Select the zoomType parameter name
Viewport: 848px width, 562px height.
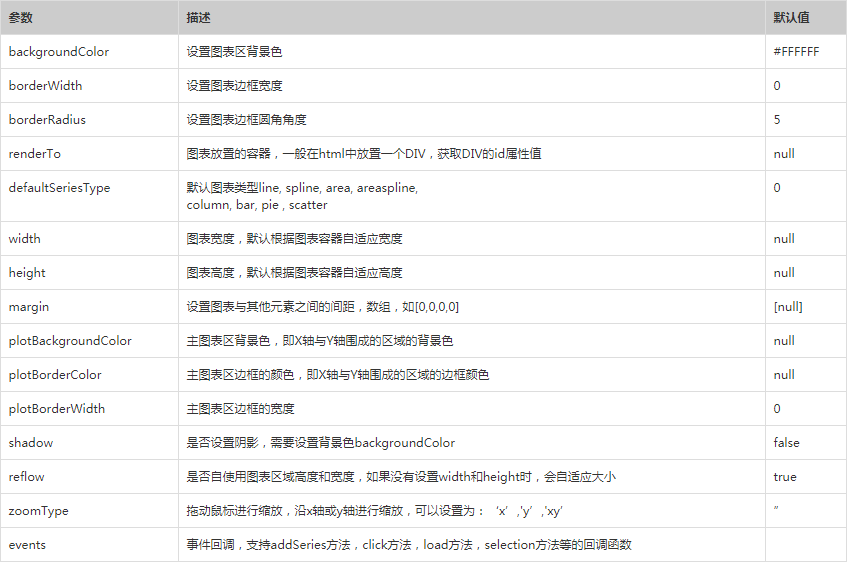(x=38, y=511)
